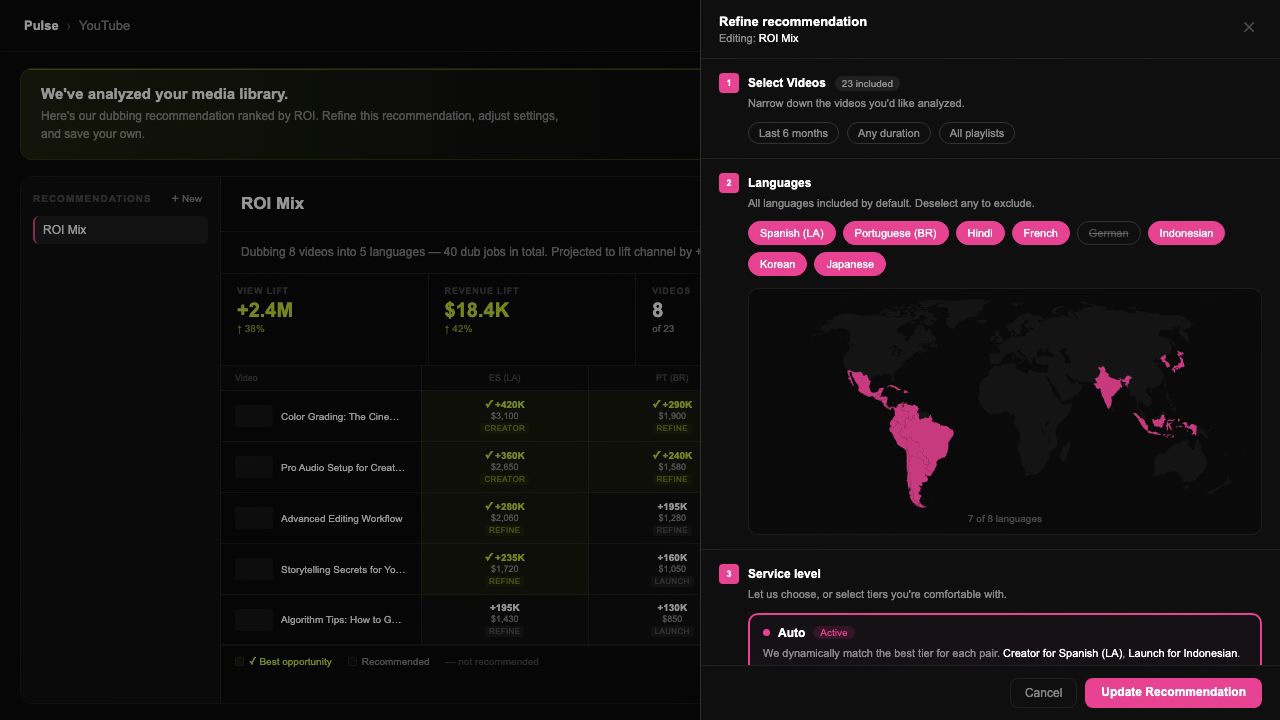Click the Languages section heading
The image size is (1280, 720).
[x=779, y=183]
